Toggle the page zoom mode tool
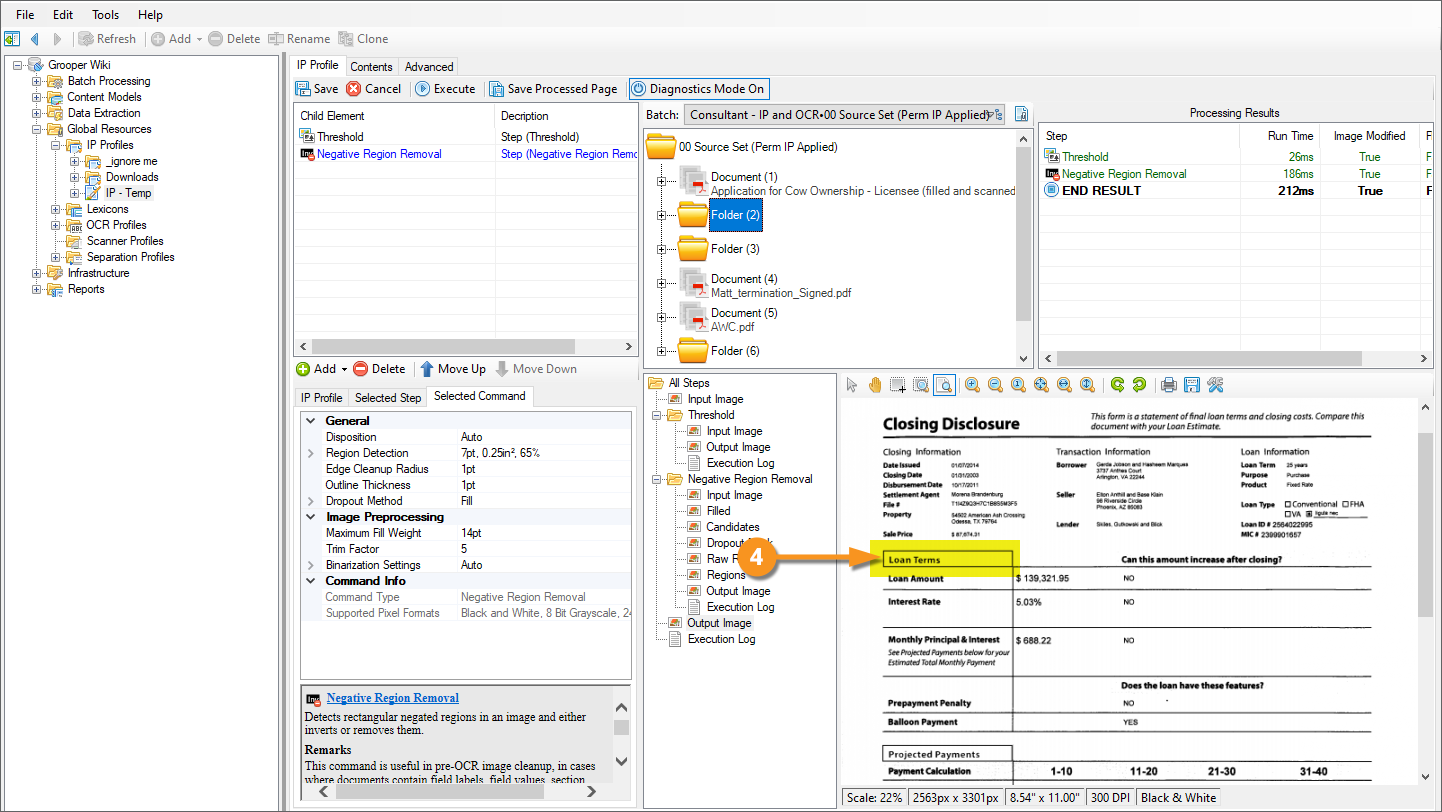 pyautogui.click(x=944, y=385)
